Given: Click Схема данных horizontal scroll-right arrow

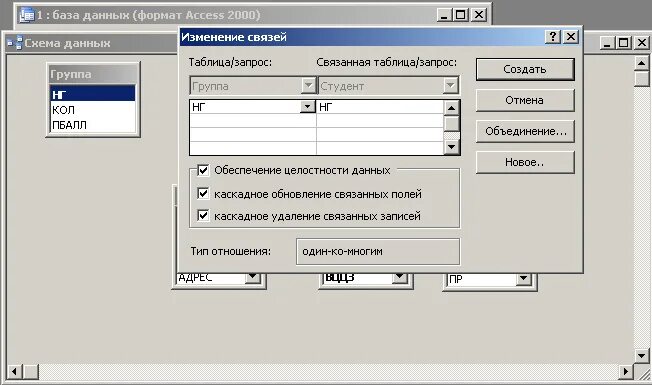Looking at the screenshot, I should 625,371.
